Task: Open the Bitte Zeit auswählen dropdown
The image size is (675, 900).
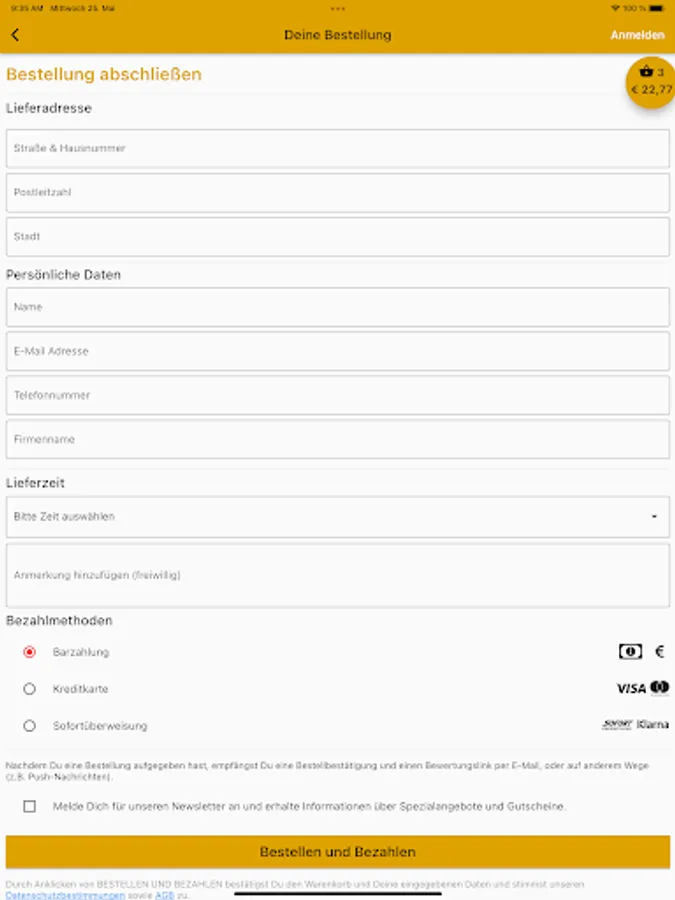Action: (x=337, y=517)
